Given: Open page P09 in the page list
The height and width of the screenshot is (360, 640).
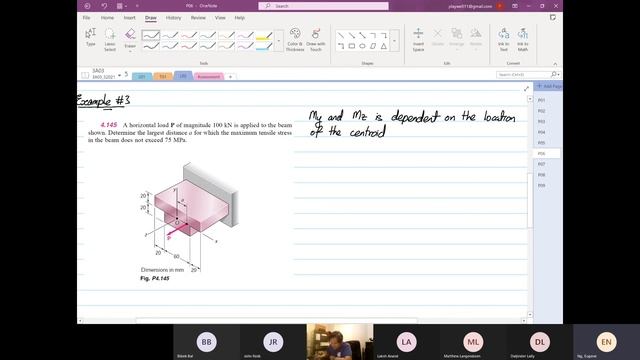Looking at the screenshot, I should point(542,185).
